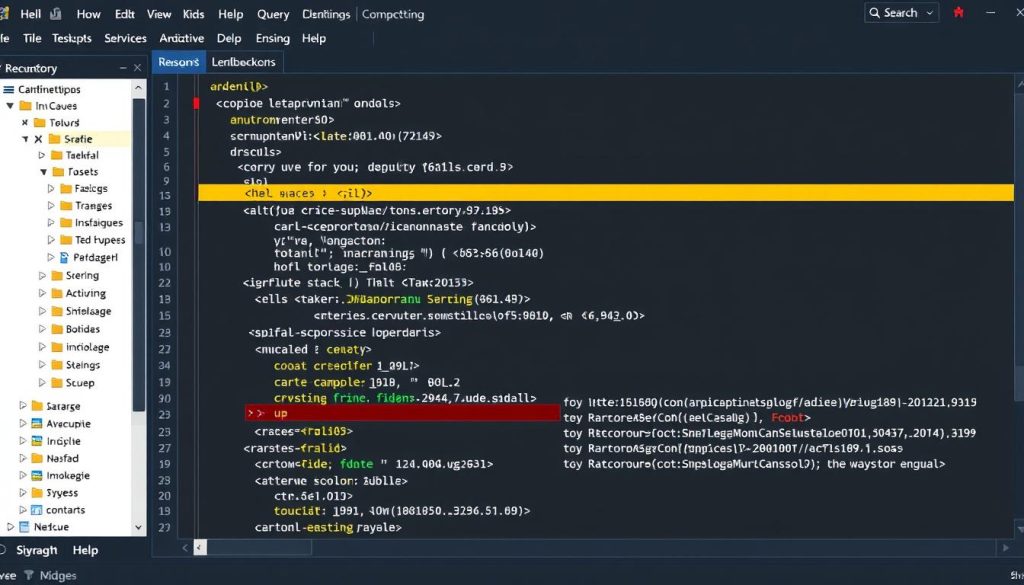The image size is (1024, 585).
Task: Select the incioiage tree item
Action: (88, 347)
